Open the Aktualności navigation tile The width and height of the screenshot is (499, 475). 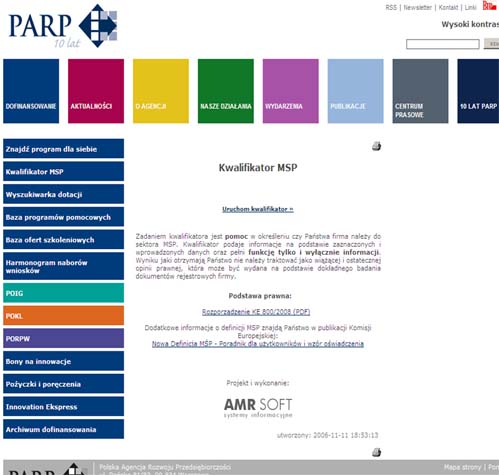pyautogui.click(x=96, y=91)
